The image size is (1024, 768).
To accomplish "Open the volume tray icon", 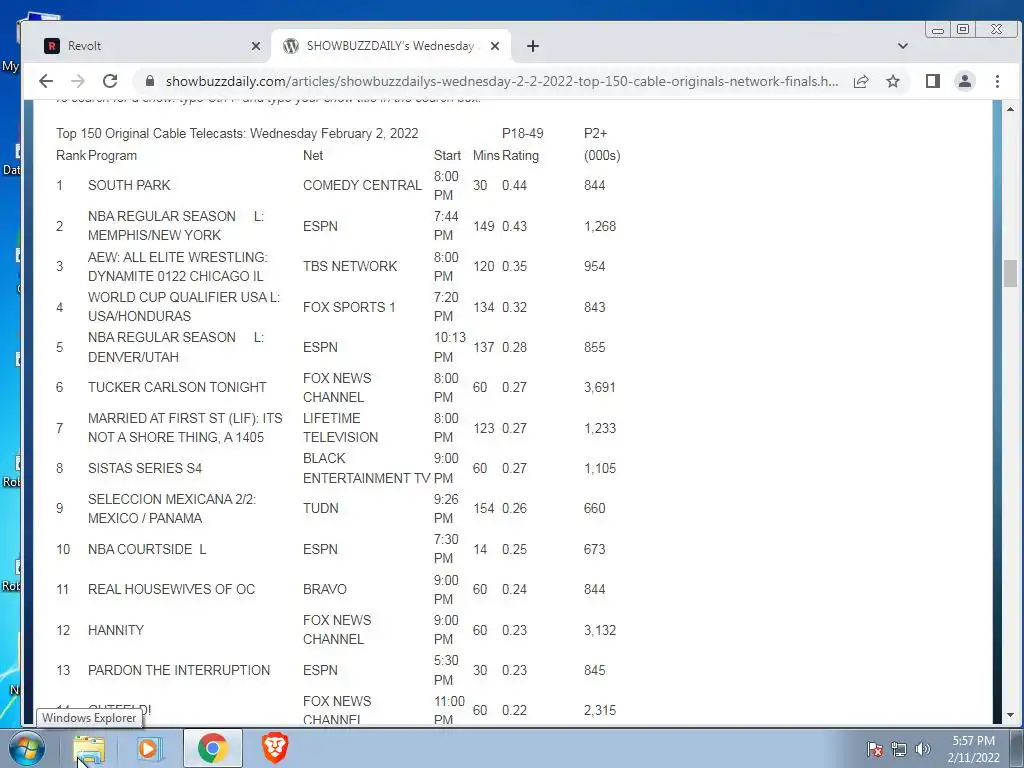I will click(922, 749).
